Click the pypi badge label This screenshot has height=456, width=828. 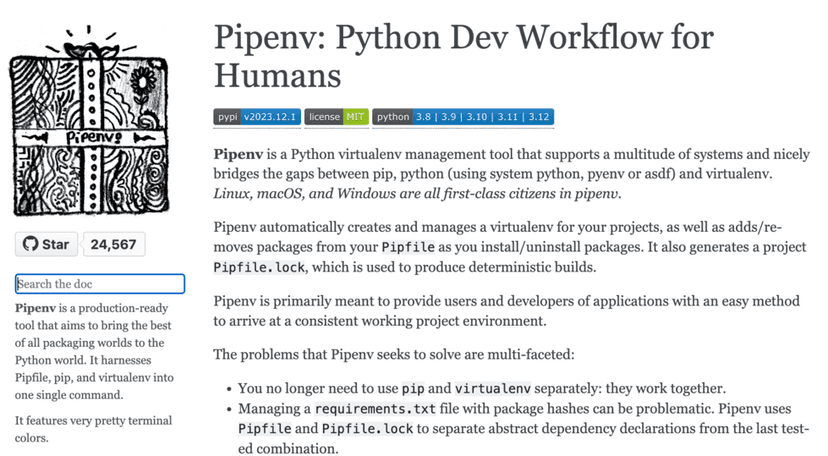coord(228,117)
